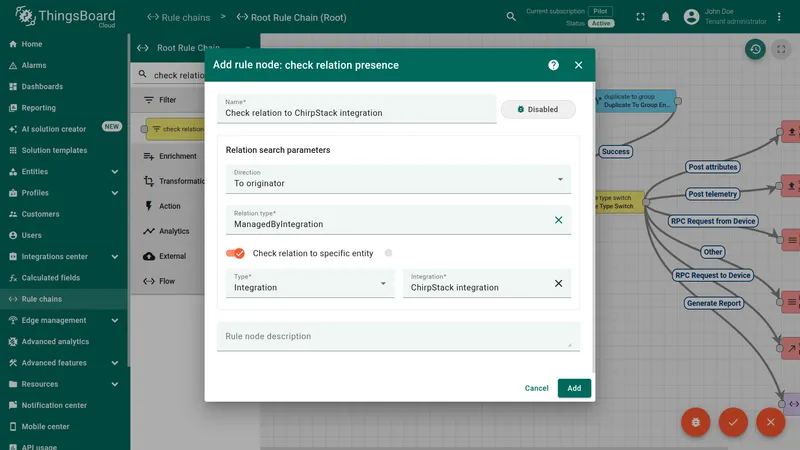Expand Integrations center menu
800x450 pixels.
click(x=115, y=257)
